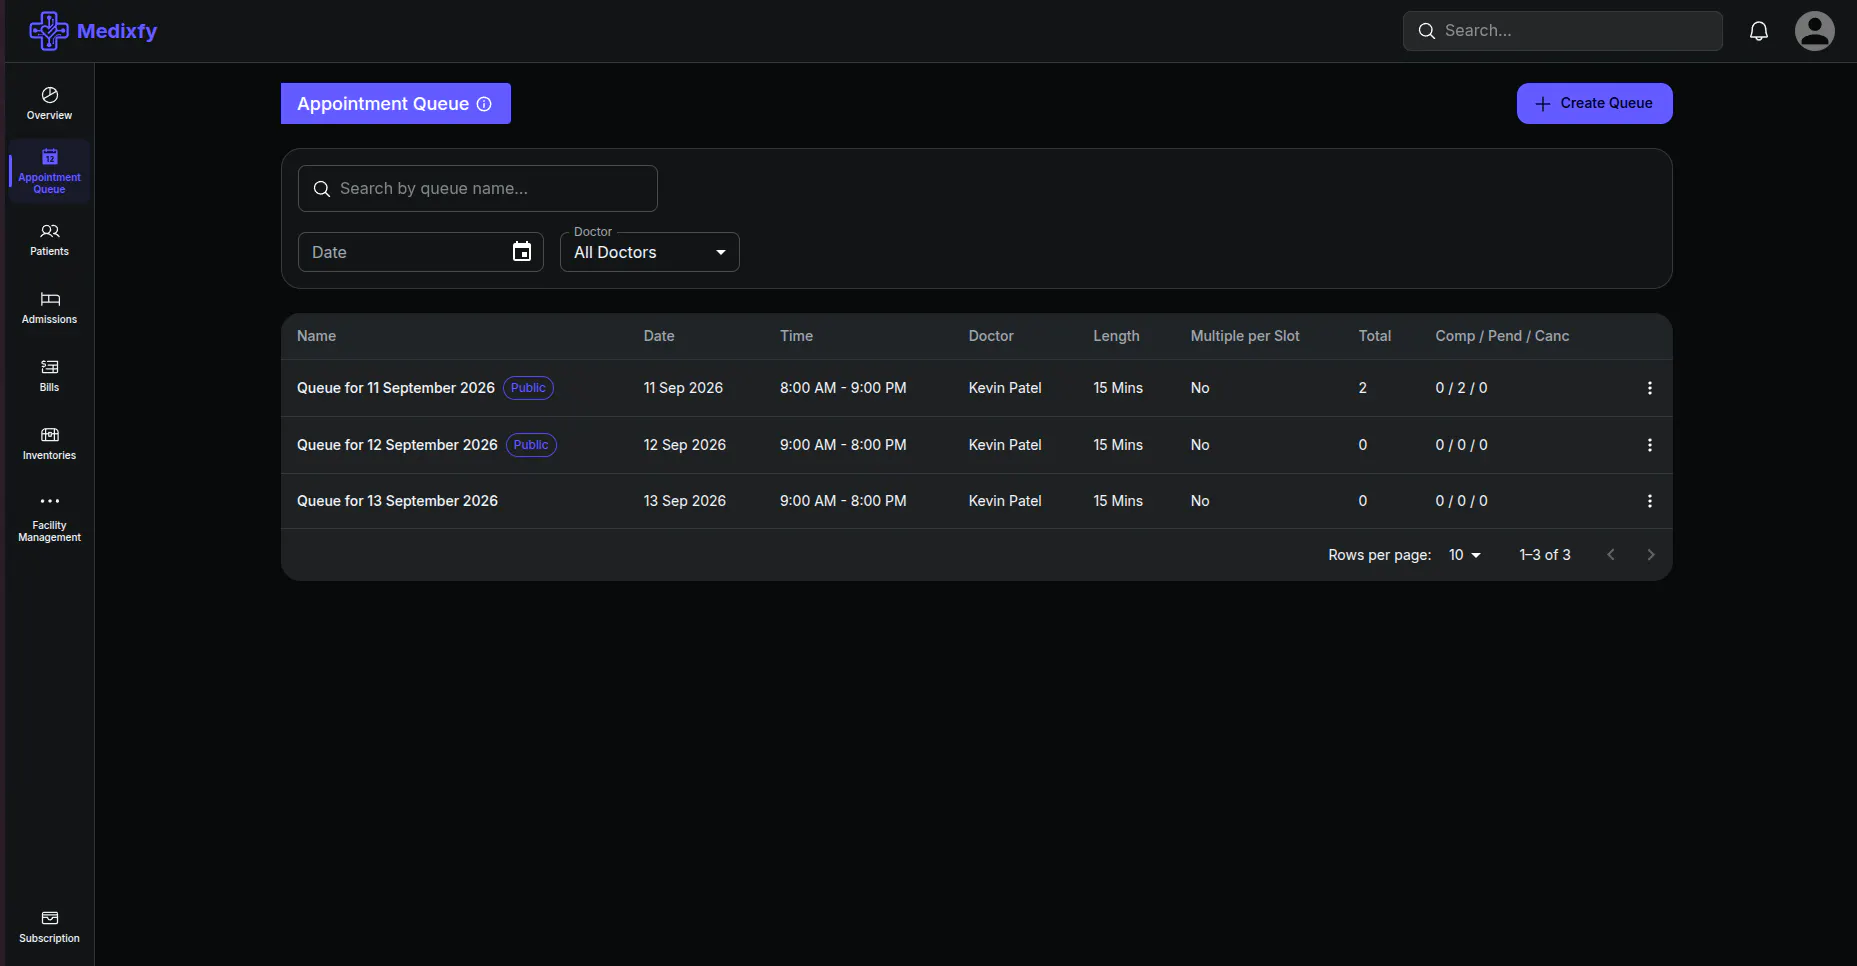Focus the top Search field
Image resolution: width=1857 pixels, height=966 pixels.
tap(1562, 31)
